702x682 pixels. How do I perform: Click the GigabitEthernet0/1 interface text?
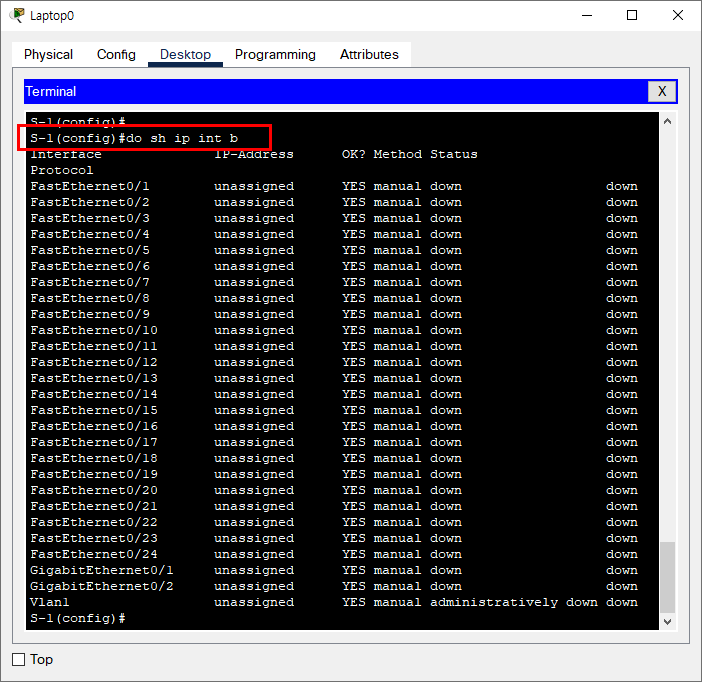102,570
